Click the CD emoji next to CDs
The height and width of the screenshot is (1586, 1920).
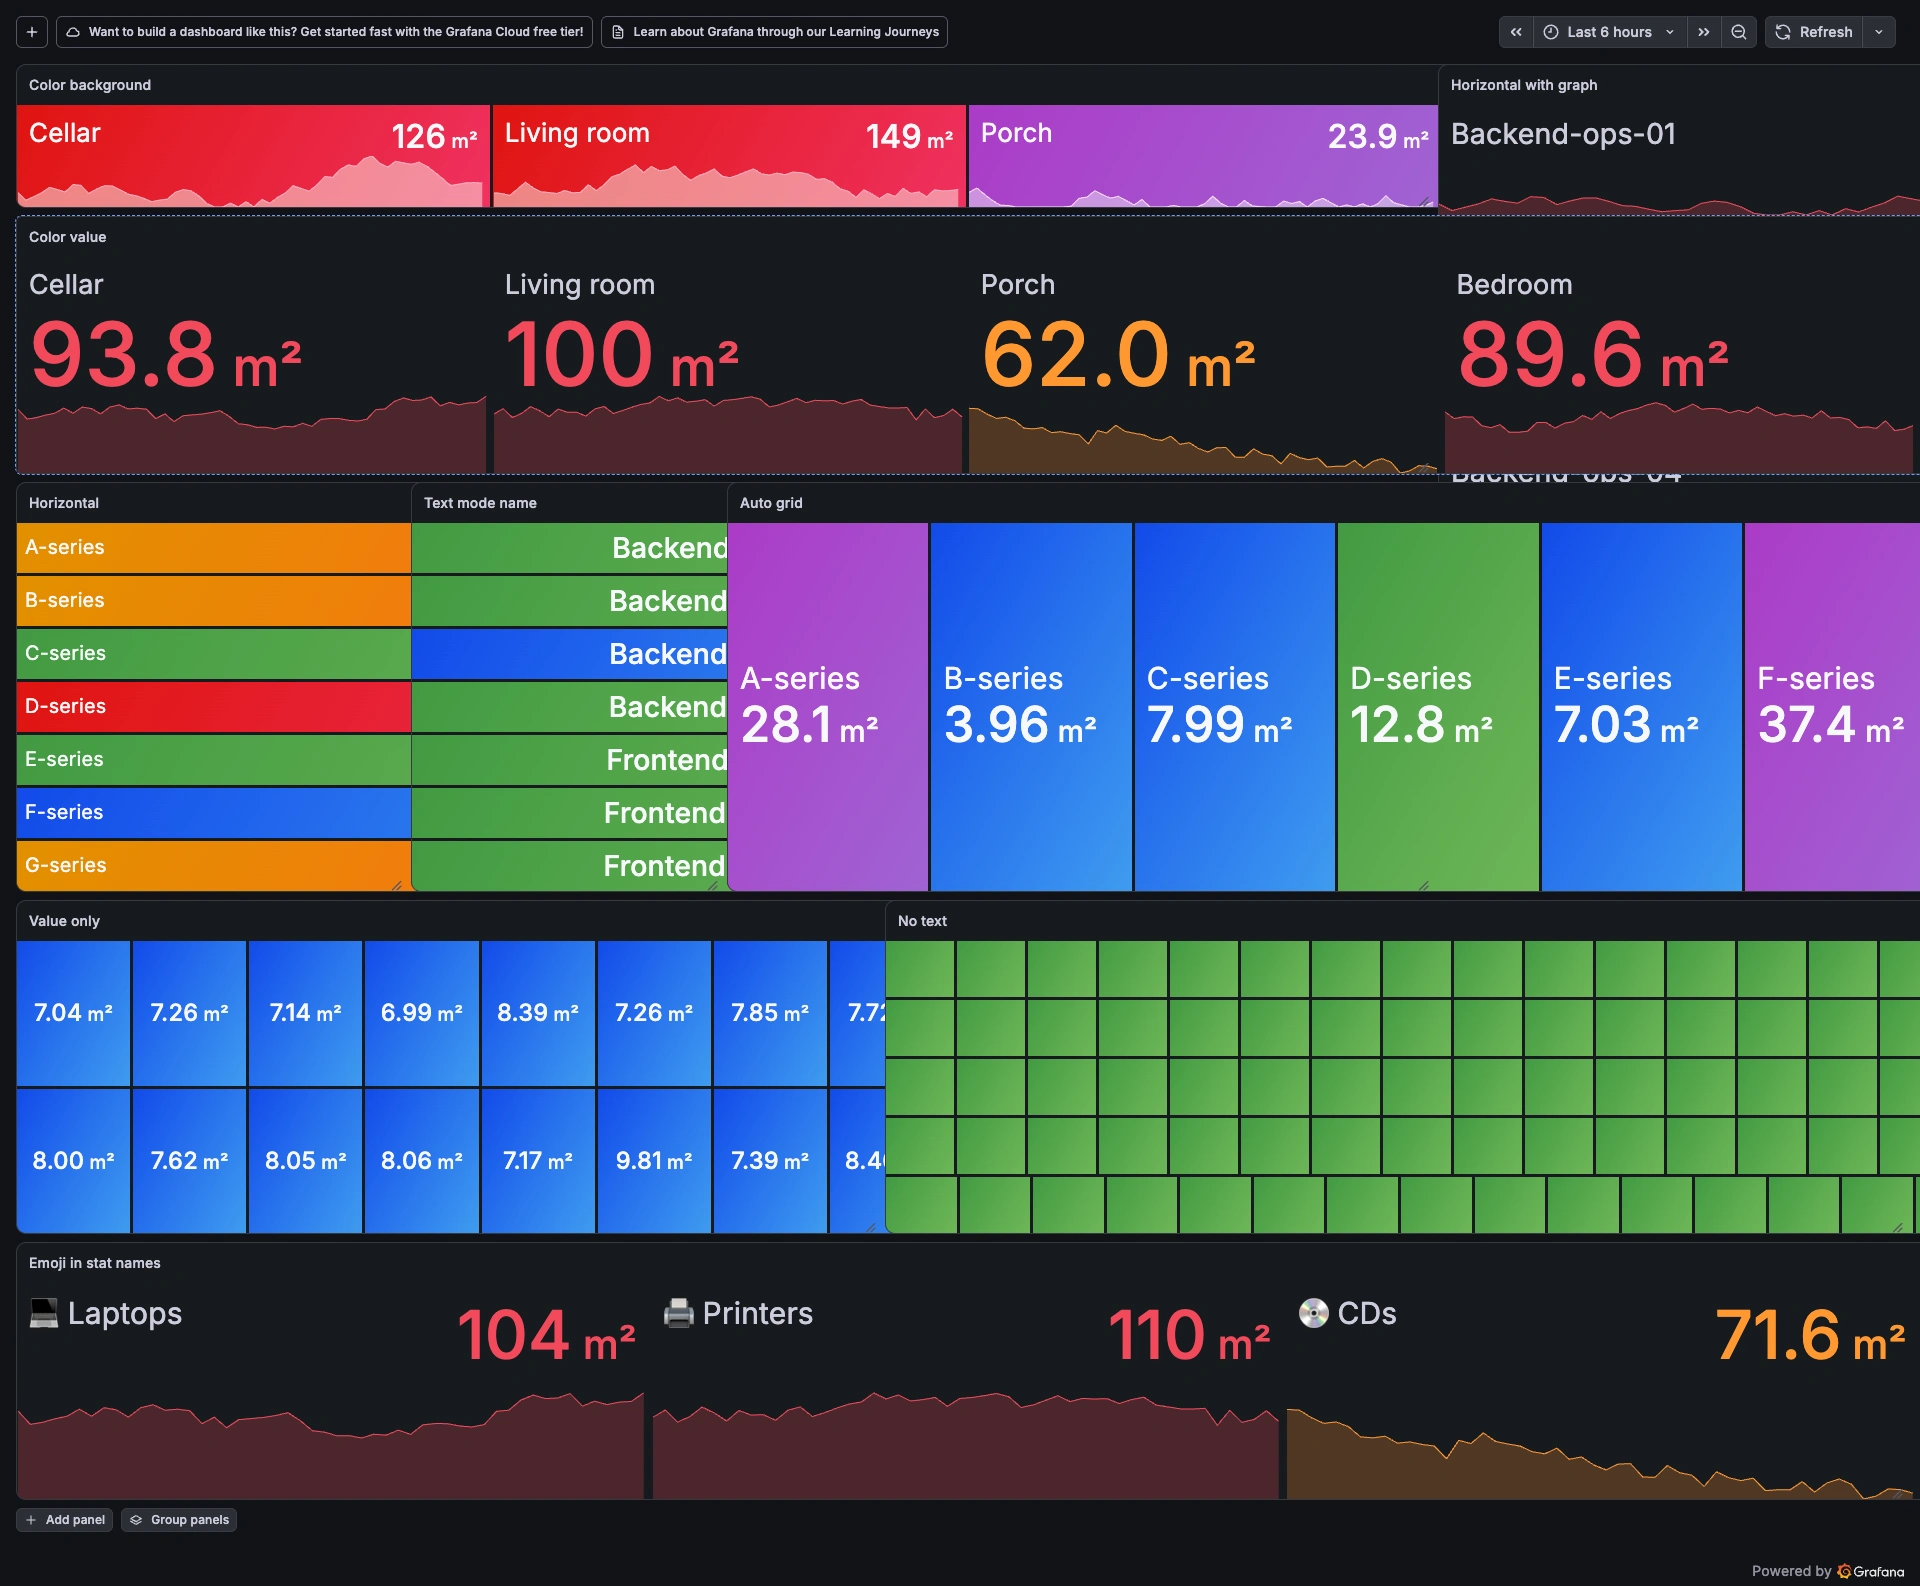pyautogui.click(x=1314, y=1313)
